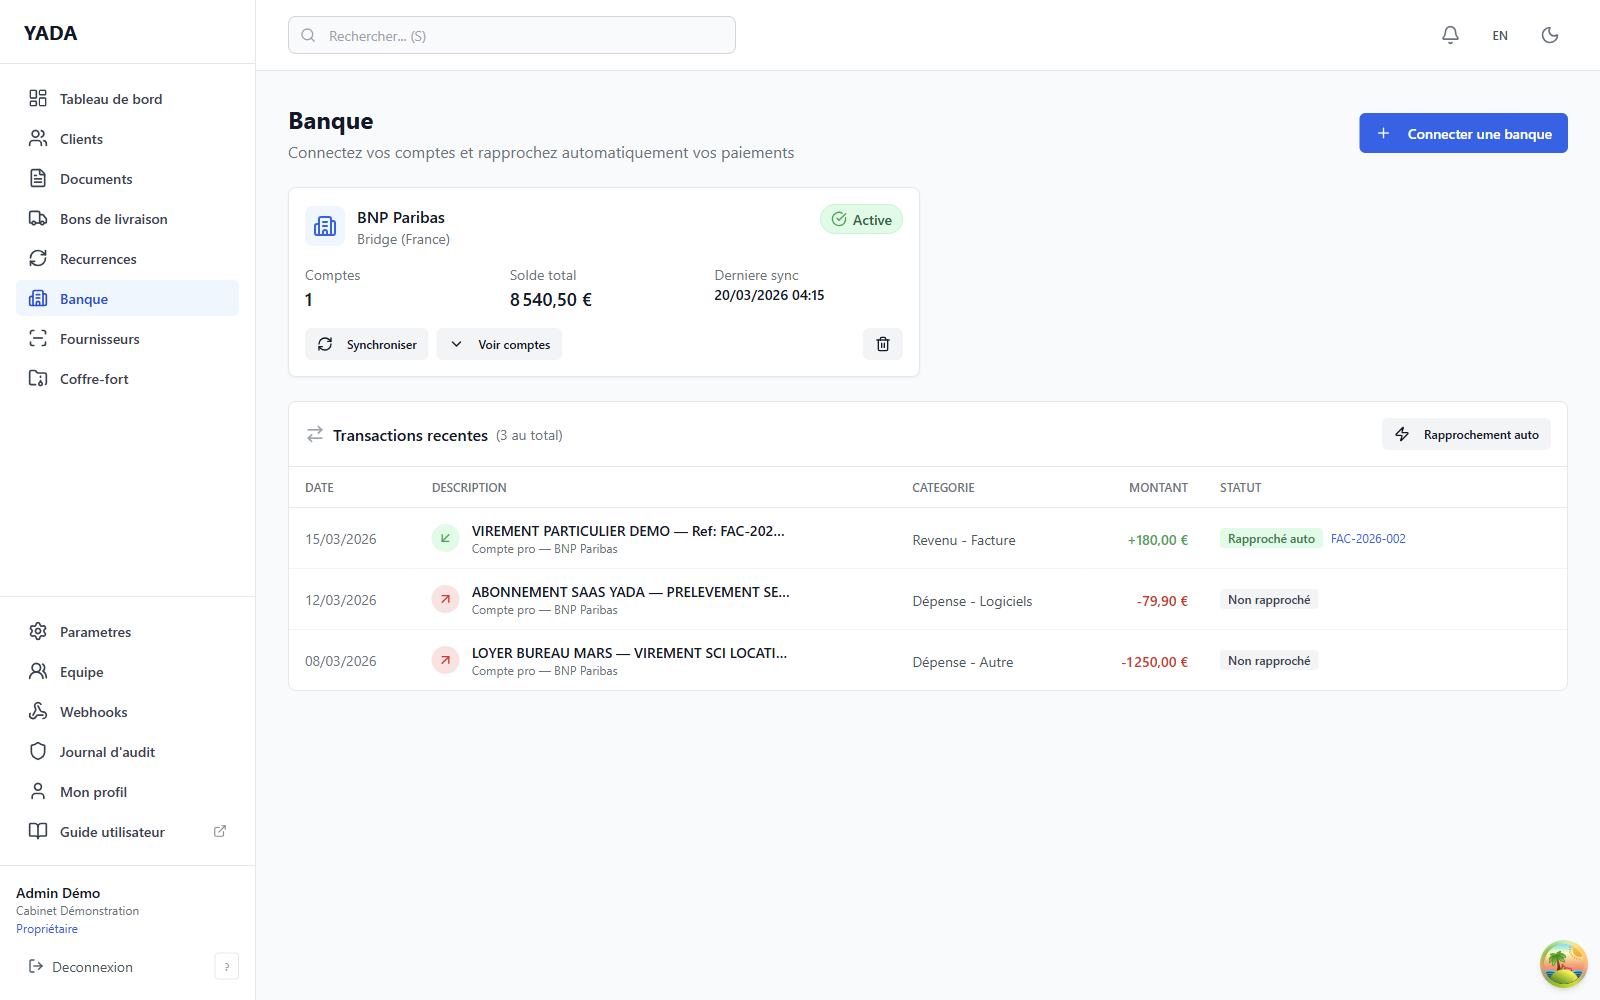Click inside the Rechercher search field

coord(511,34)
